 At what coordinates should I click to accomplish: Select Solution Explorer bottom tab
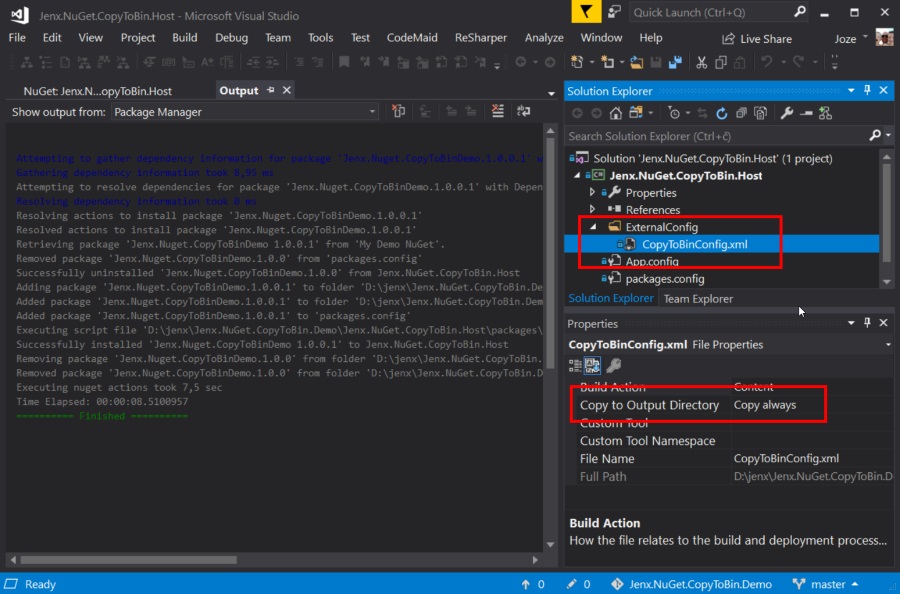(611, 298)
